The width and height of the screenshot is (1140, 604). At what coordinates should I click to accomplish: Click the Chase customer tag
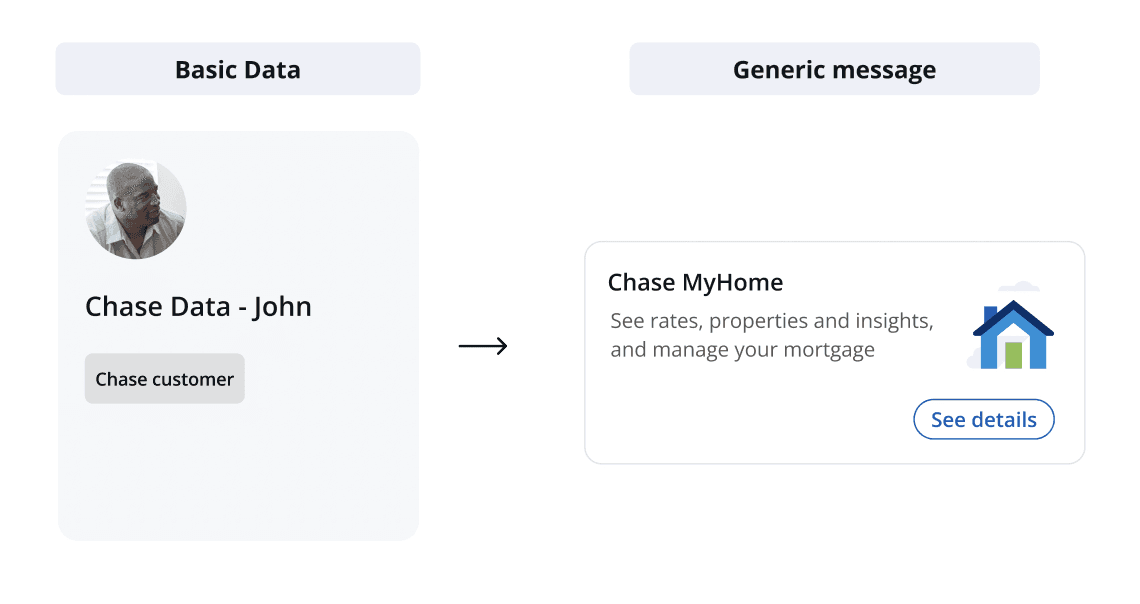click(x=164, y=379)
